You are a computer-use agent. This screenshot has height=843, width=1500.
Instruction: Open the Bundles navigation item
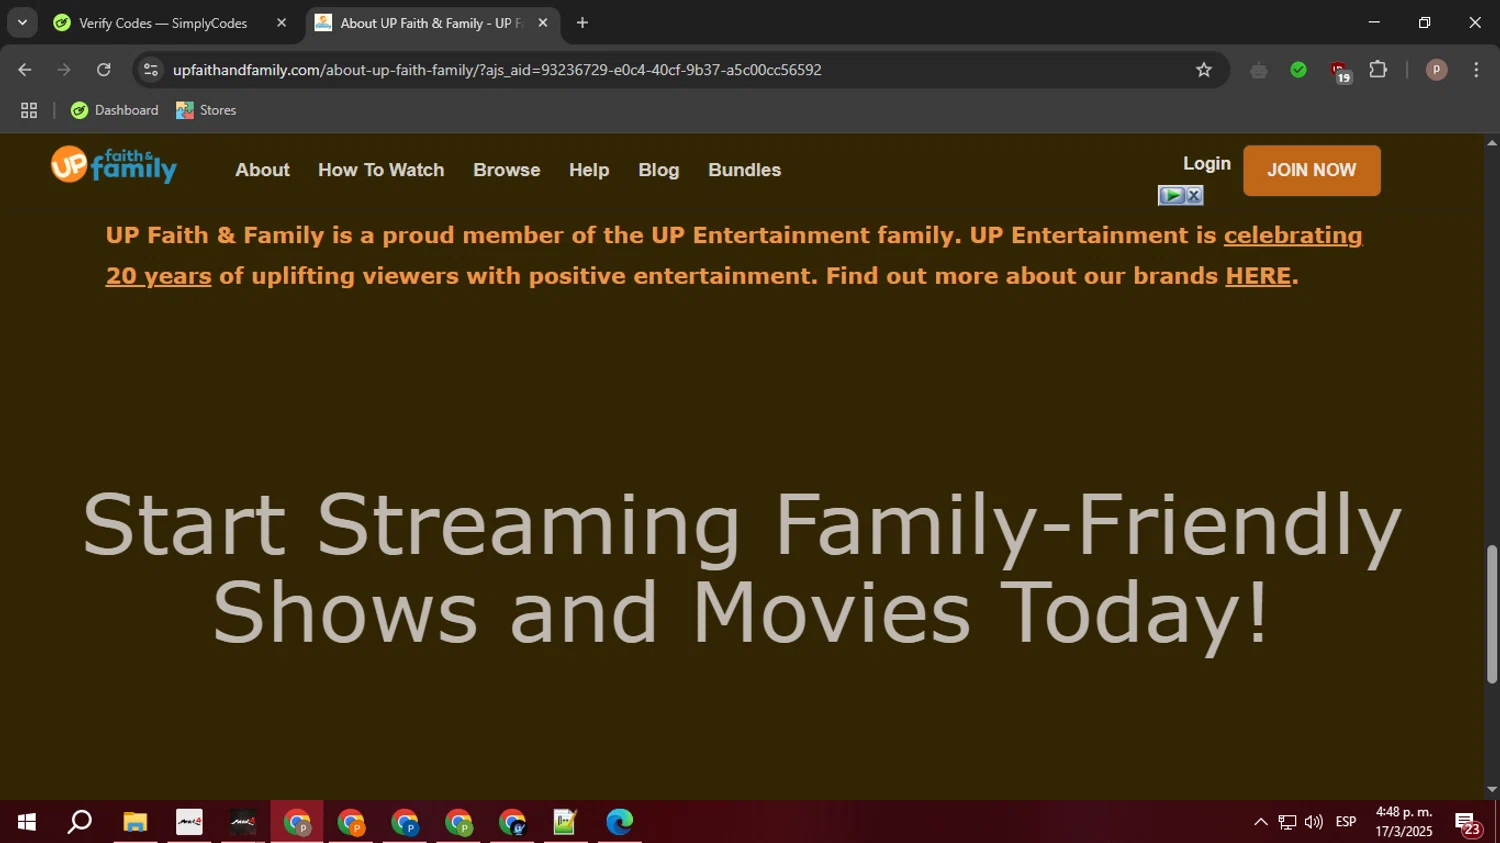744,170
